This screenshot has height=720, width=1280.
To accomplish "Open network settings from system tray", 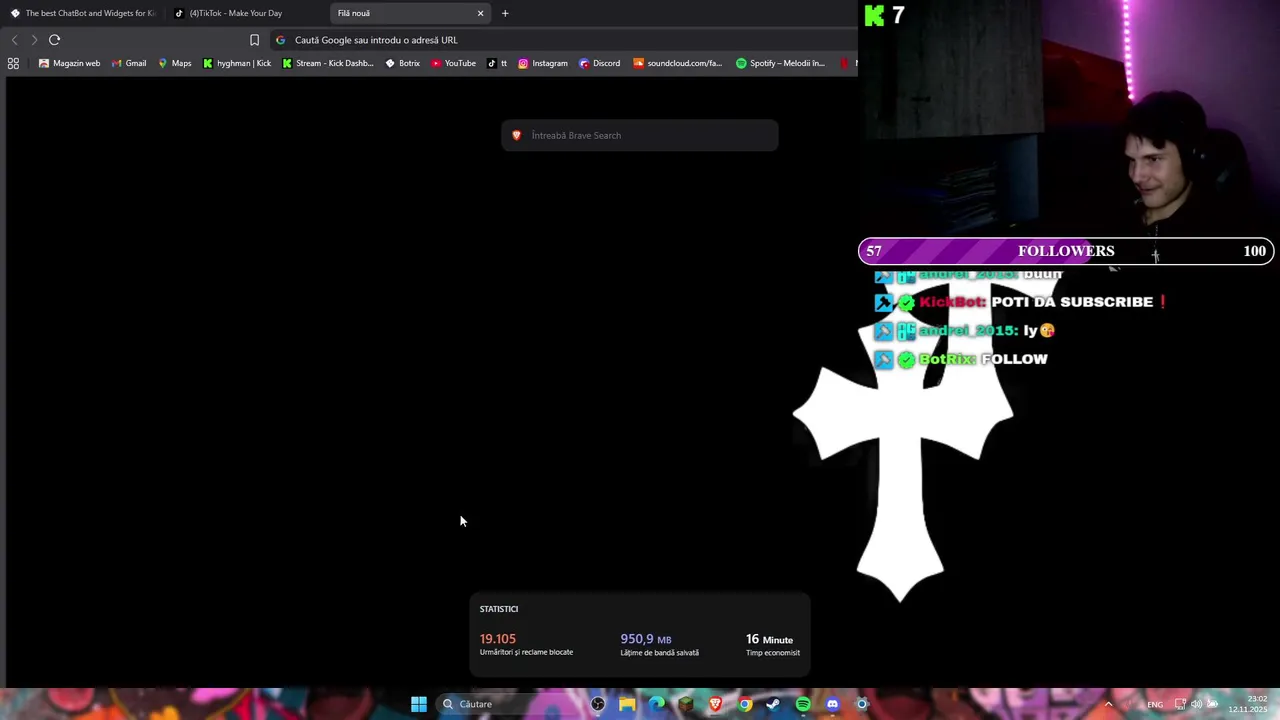I will [x=1180, y=704].
